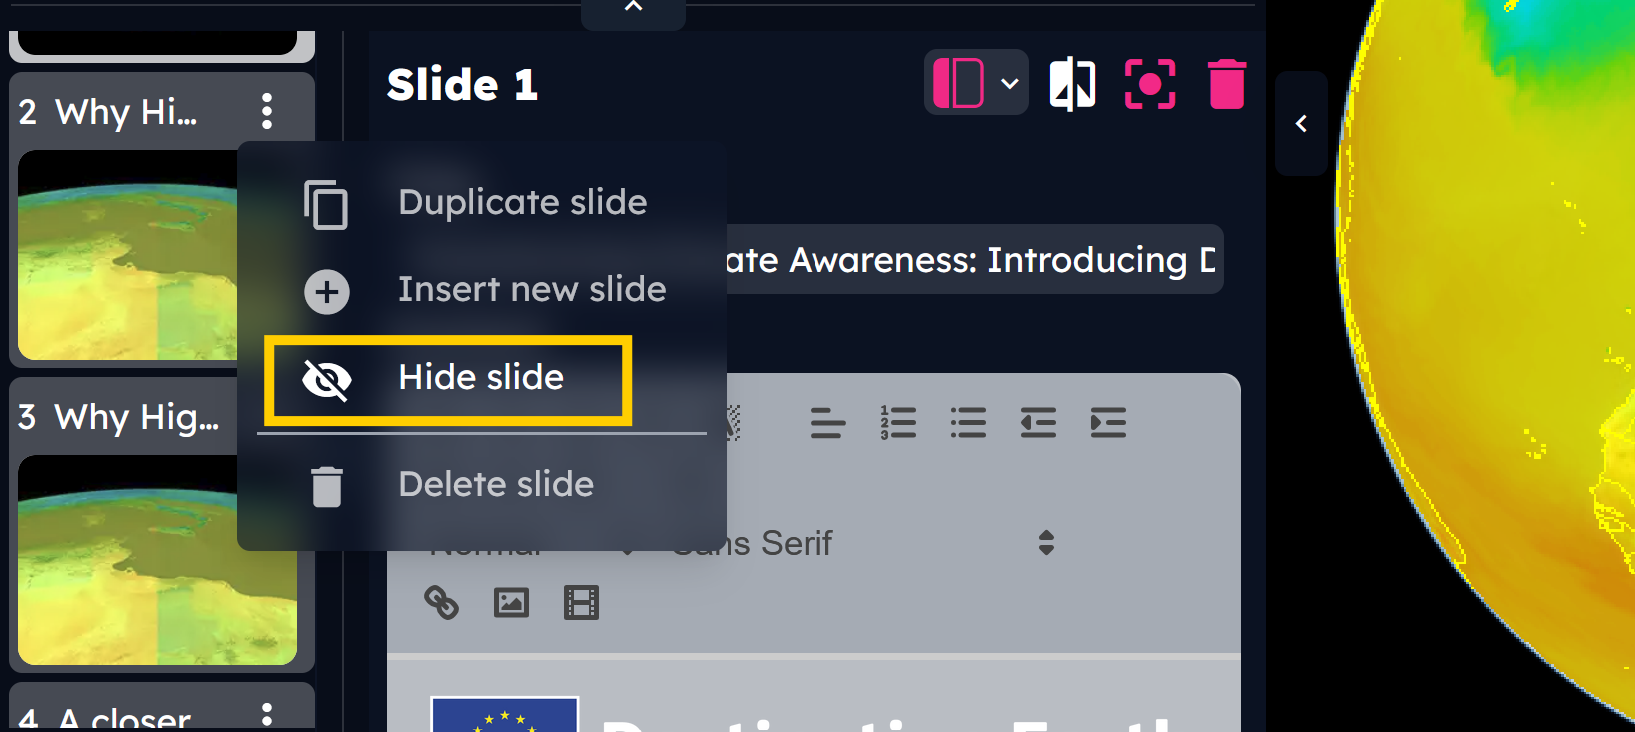
Task: Open options menu for slide 2
Action: pos(266,111)
